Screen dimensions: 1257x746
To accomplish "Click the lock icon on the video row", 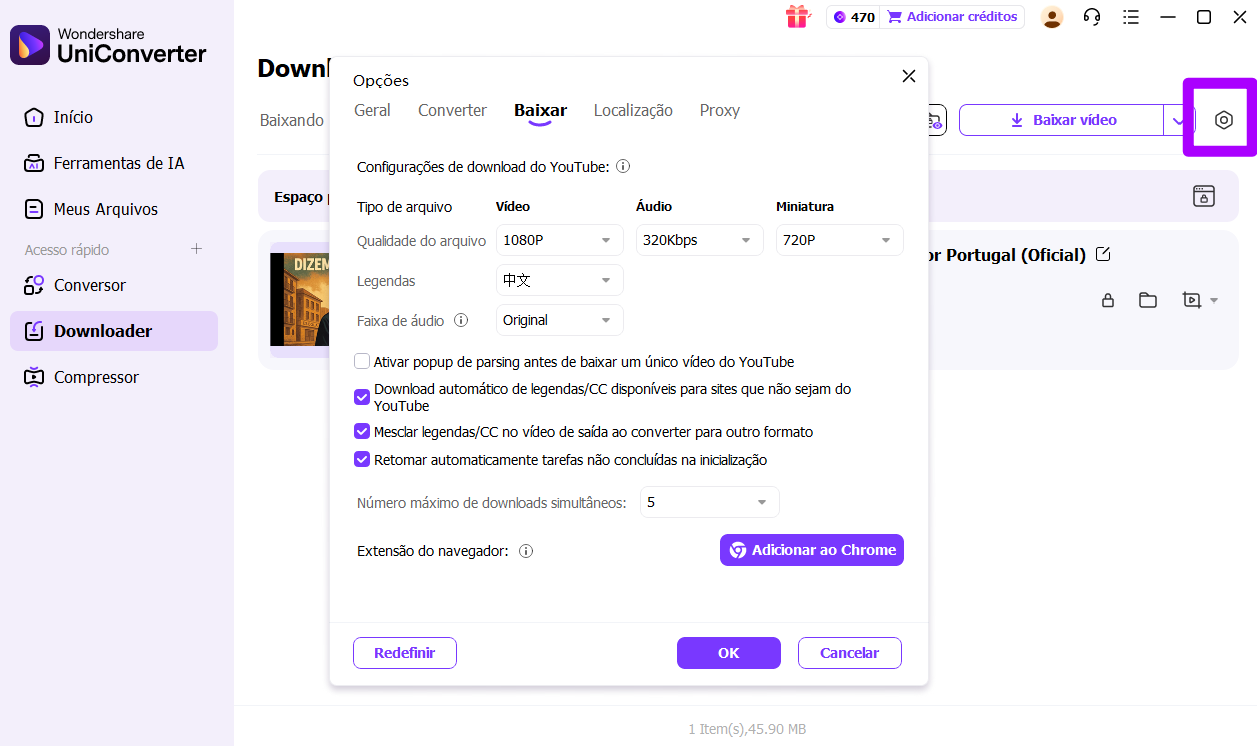I will 1107,299.
